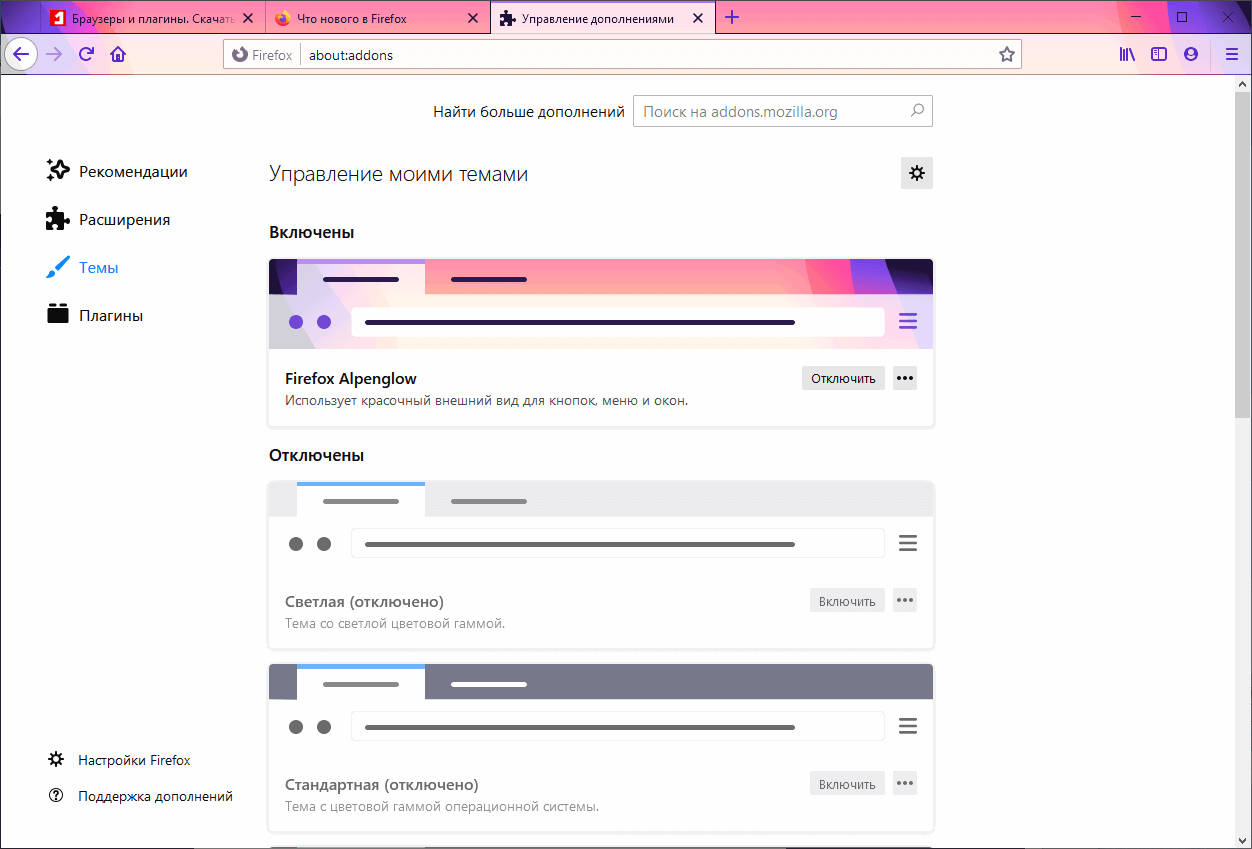Reload the current page
This screenshot has width=1252, height=849.
tap(86, 55)
